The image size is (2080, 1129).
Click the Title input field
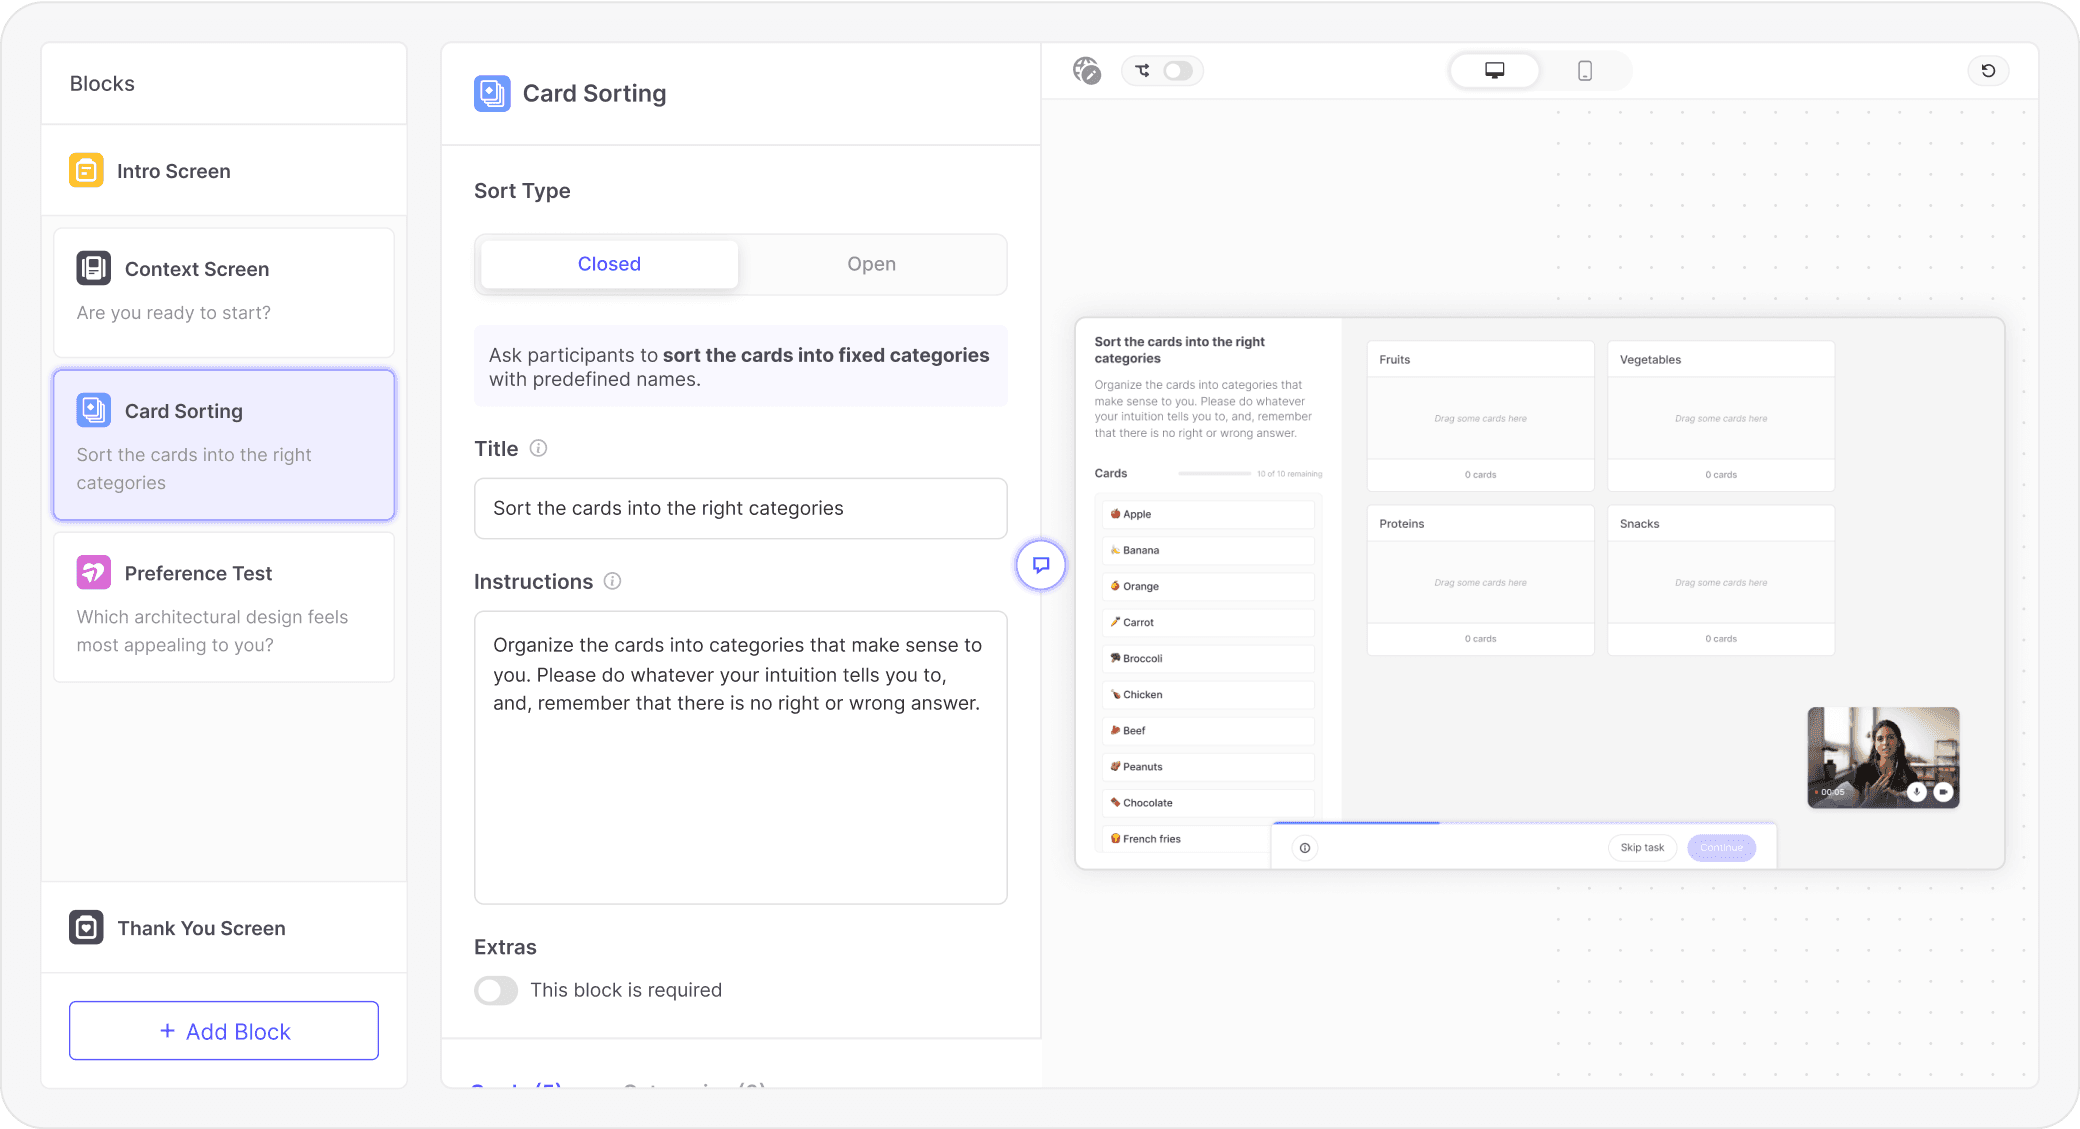pos(740,508)
